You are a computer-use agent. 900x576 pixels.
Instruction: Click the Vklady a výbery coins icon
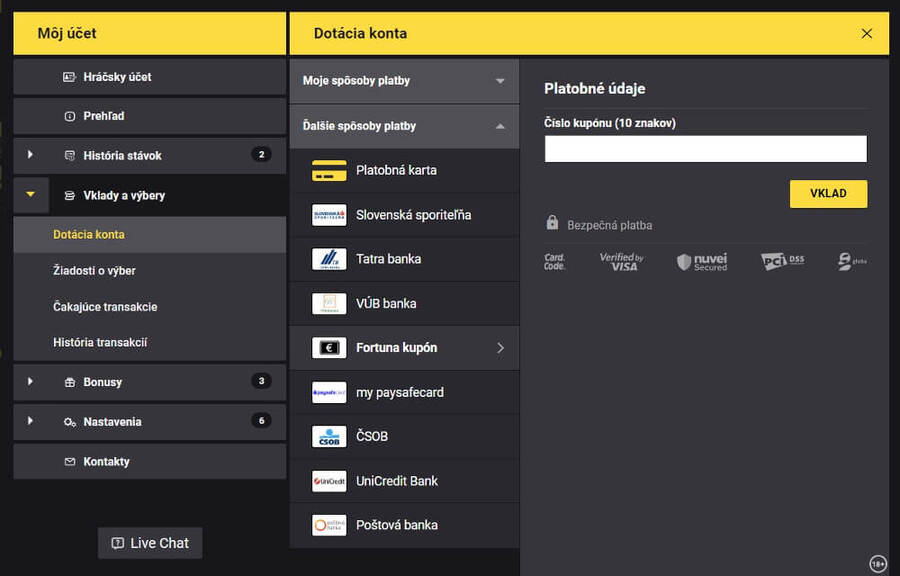pos(69,196)
